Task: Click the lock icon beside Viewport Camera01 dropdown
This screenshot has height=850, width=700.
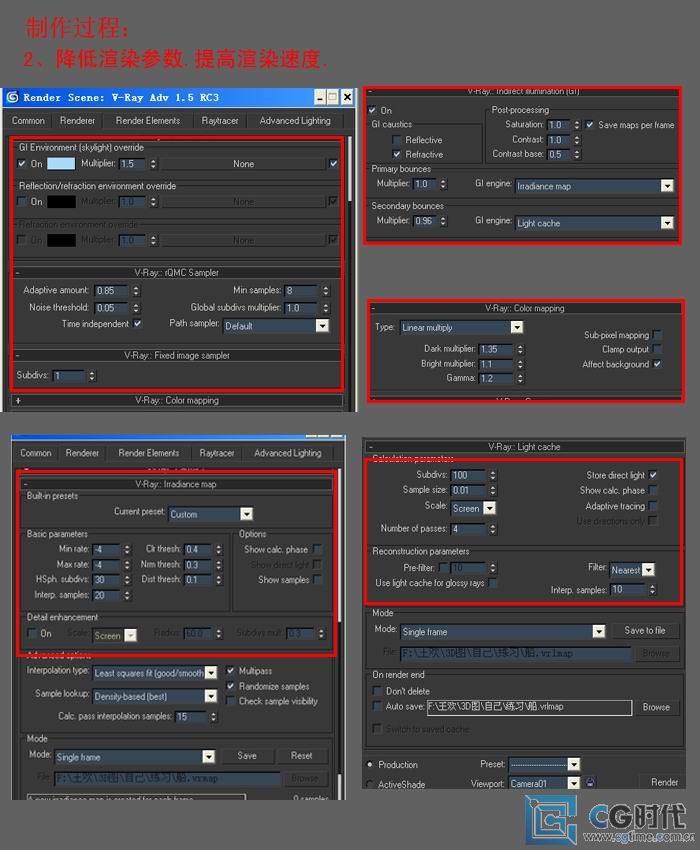Action: [x=590, y=783]
